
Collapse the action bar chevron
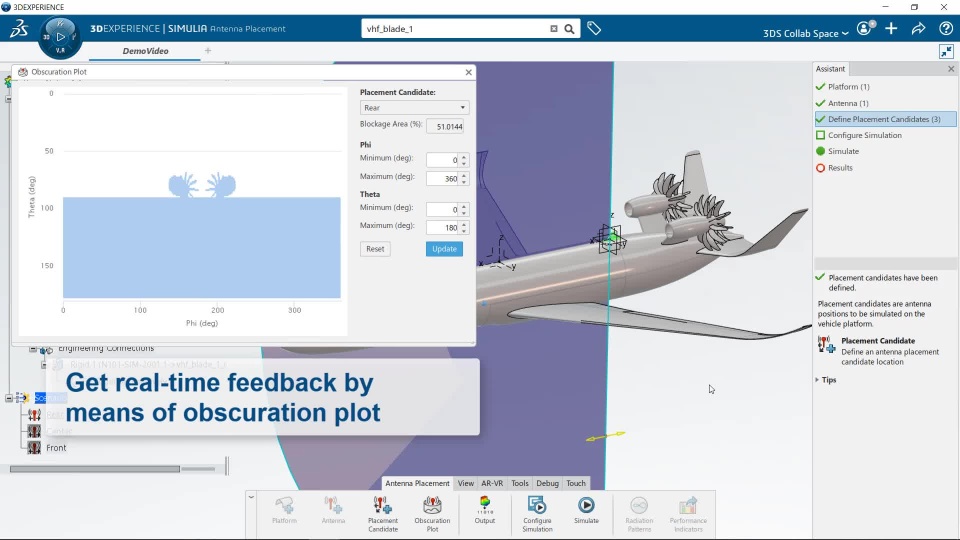pos(251,497)
